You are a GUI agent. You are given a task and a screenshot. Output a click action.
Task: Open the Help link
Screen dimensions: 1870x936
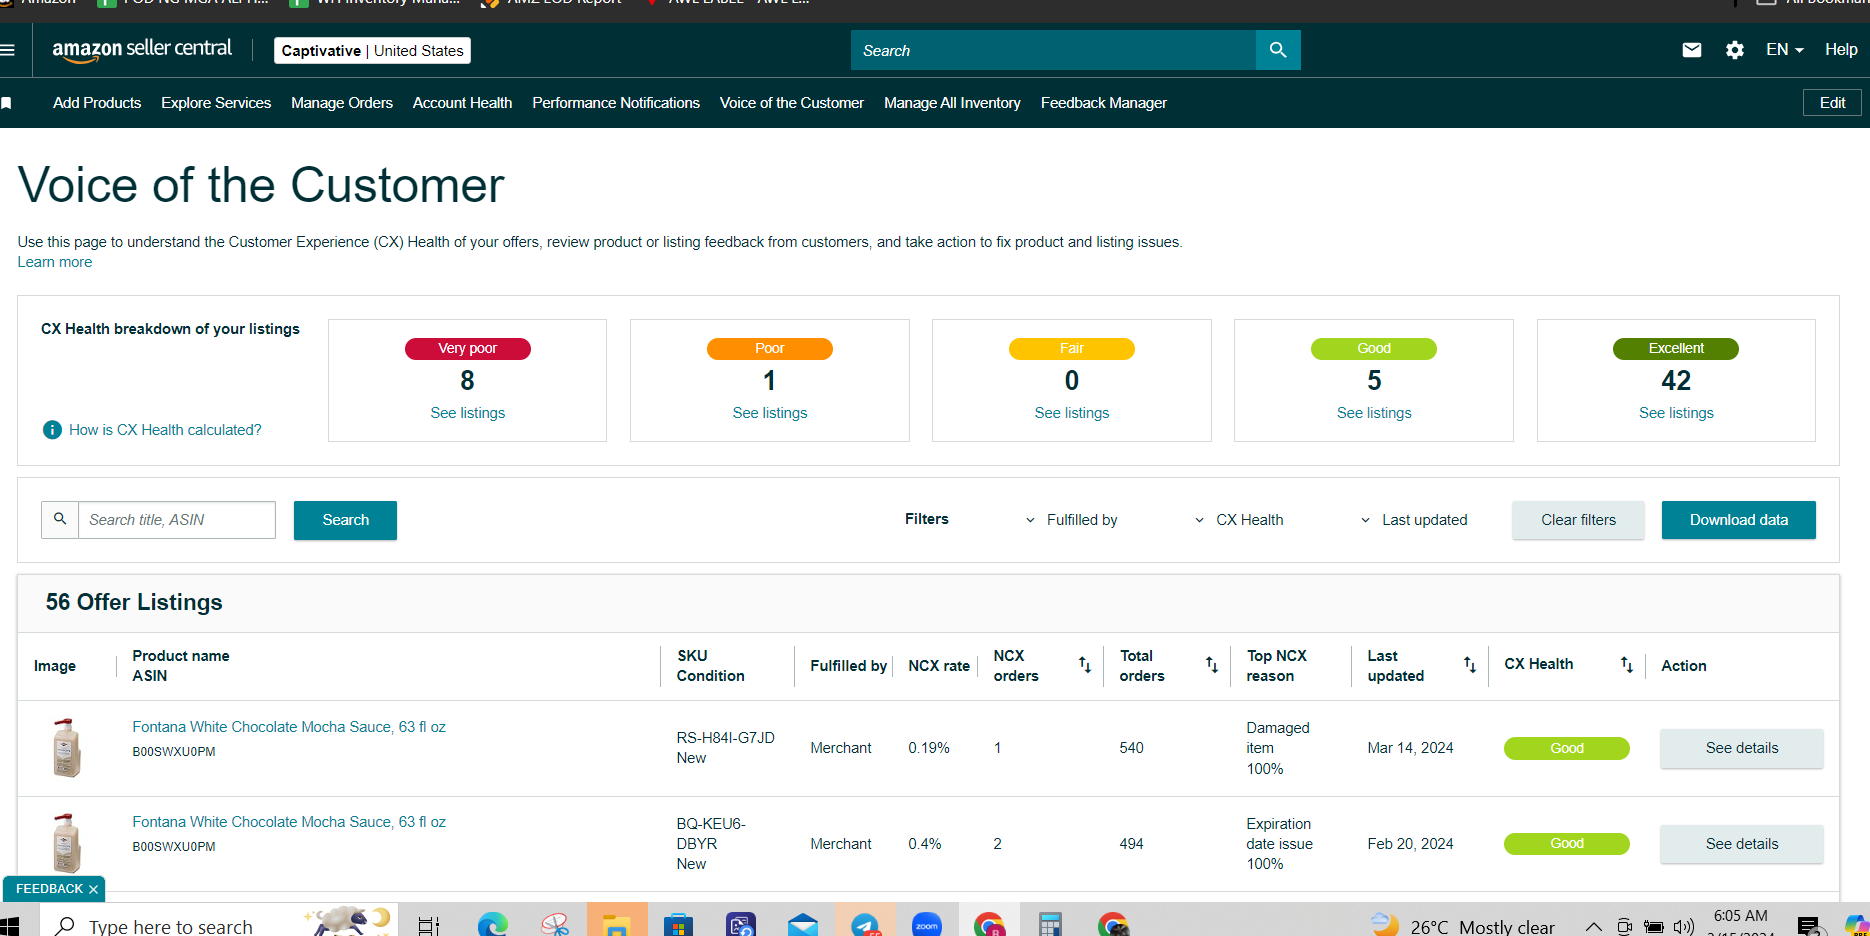click(x=1841, y=50)
